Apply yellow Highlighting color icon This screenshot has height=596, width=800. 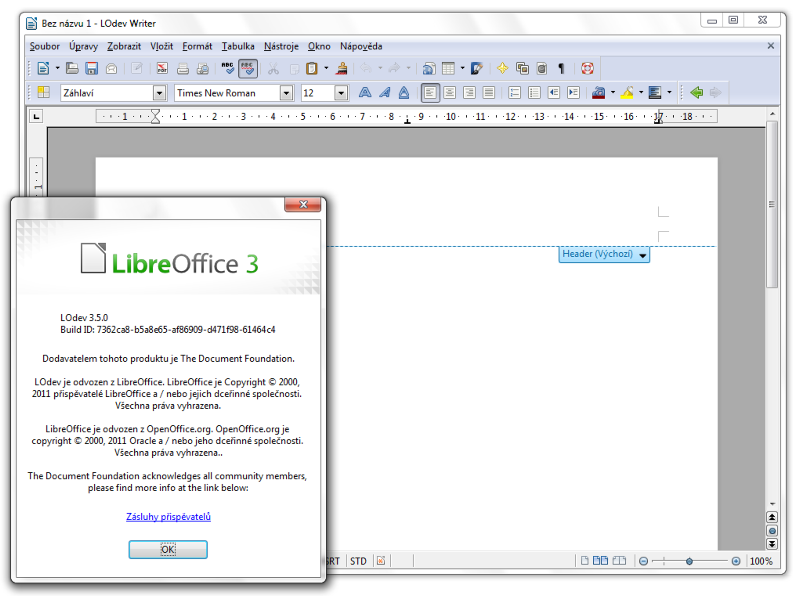tap(627, 92)
